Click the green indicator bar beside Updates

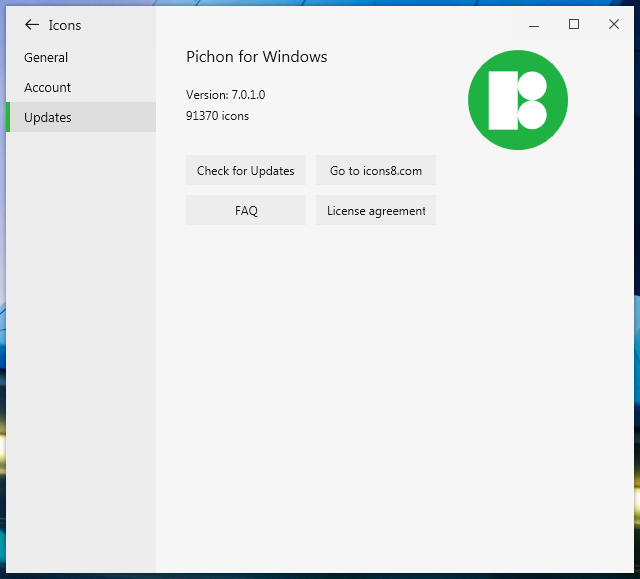pos(8,118)
